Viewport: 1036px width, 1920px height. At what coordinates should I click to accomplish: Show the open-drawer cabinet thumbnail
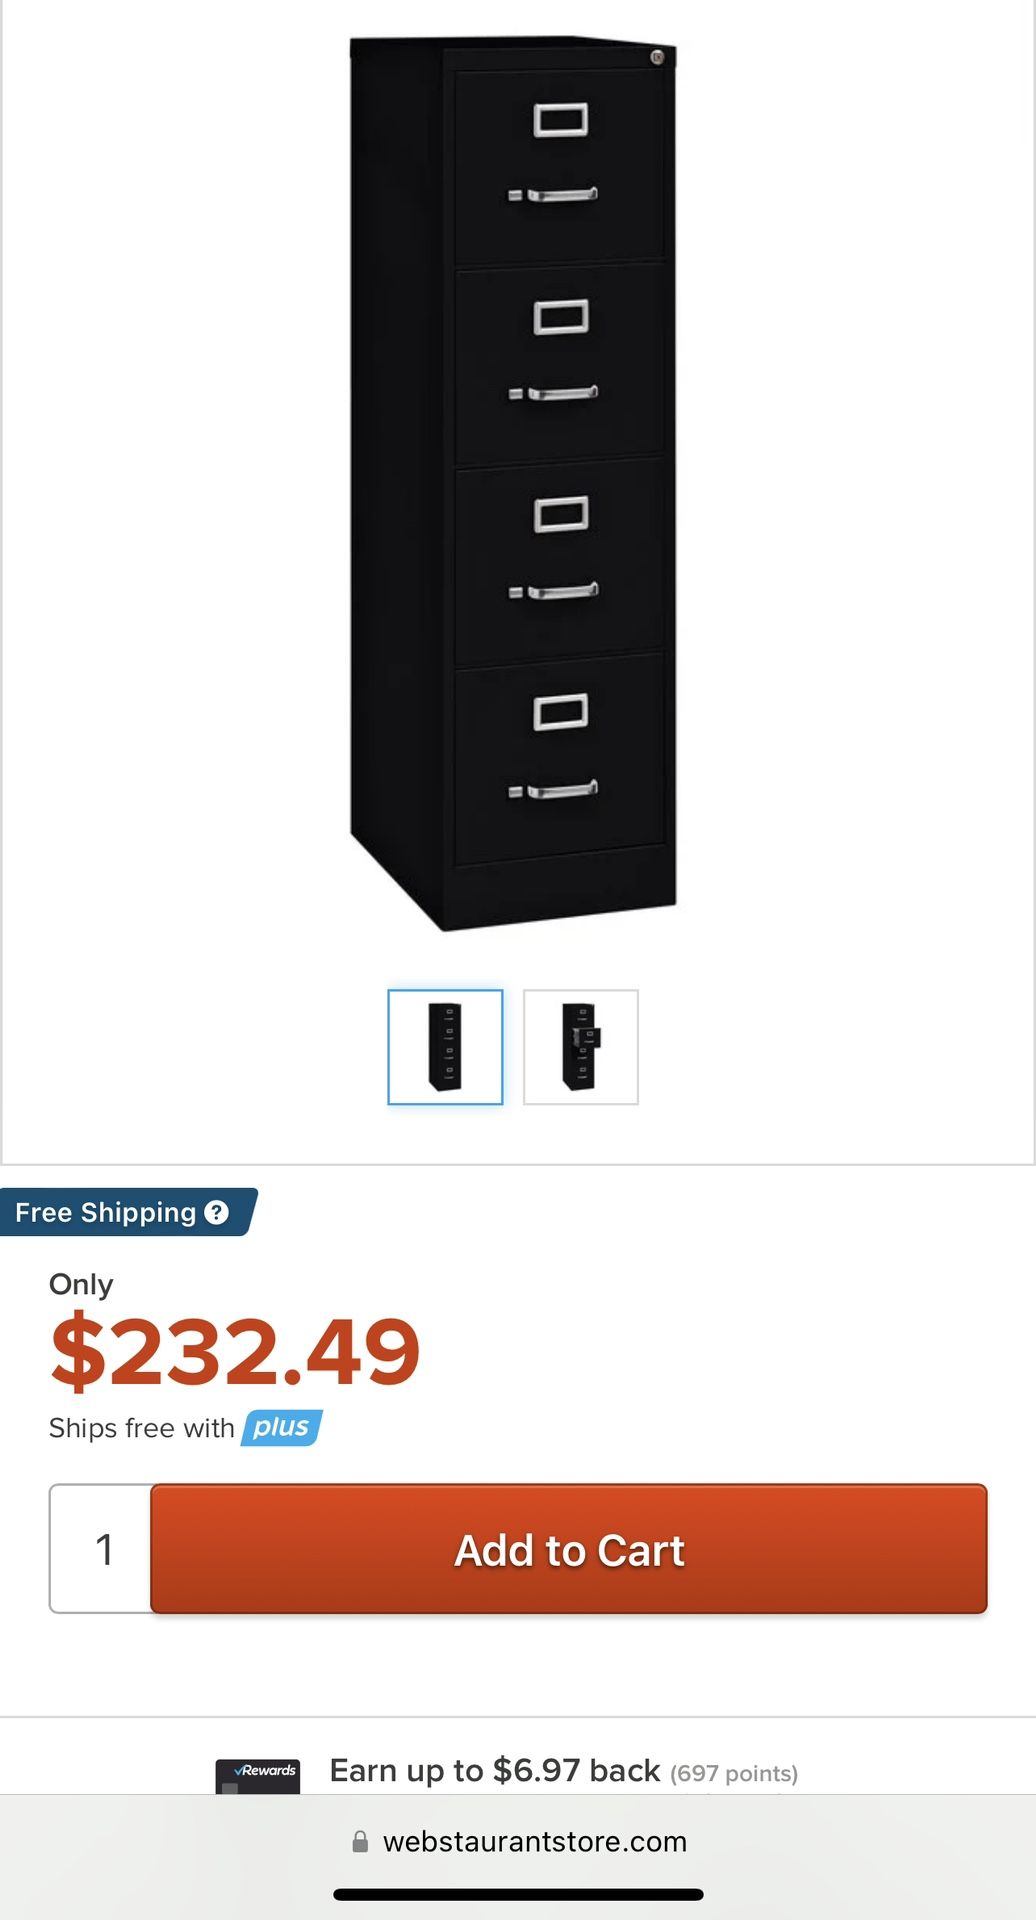pos(581,1047)
